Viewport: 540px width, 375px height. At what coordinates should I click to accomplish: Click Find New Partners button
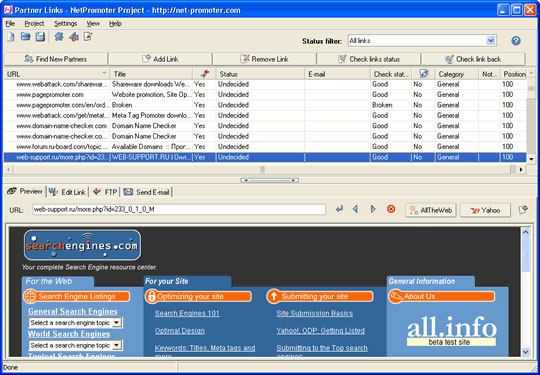click(x=55, y=59)
